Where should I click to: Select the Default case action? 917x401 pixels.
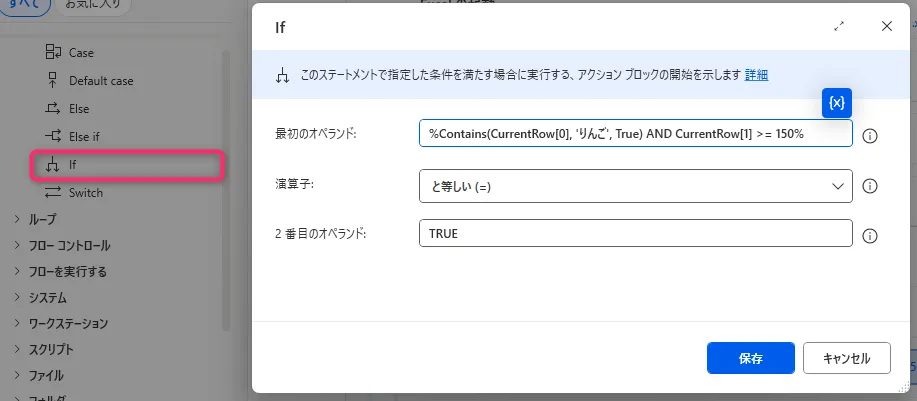[x=100, y=80]
